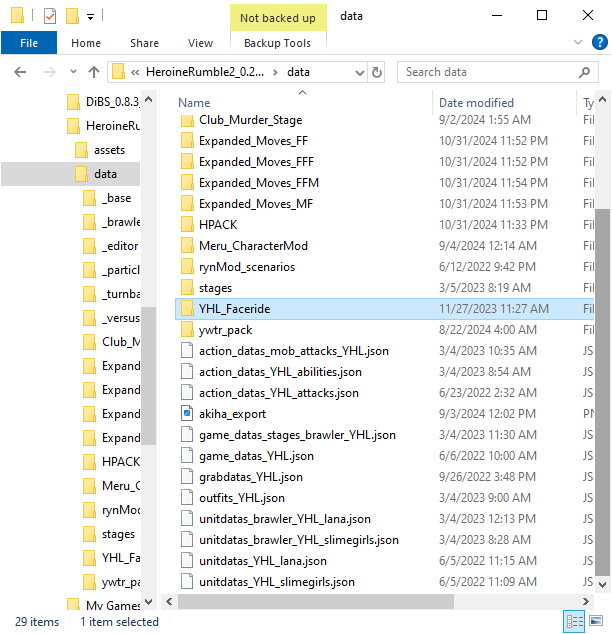Image resolution: width=612 pixels, height=634 pixels.
Task: Refresh the data folder view
Action: pos(377,72)
